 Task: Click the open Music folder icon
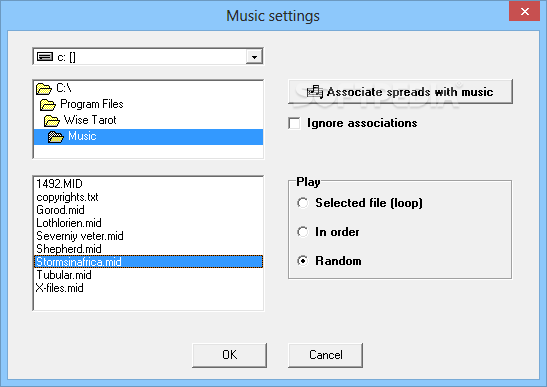point(55,137)
